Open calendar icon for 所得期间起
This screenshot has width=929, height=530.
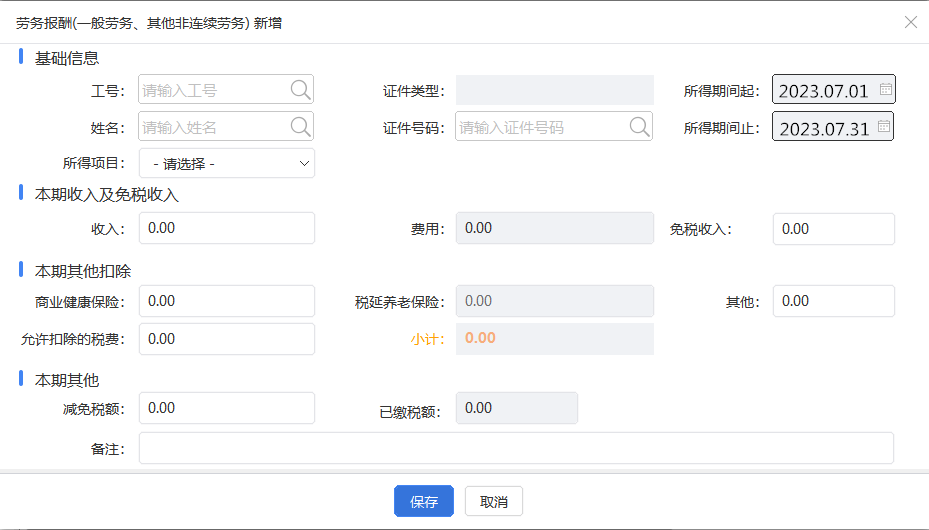pyautogui.click(x=885, y=89)
